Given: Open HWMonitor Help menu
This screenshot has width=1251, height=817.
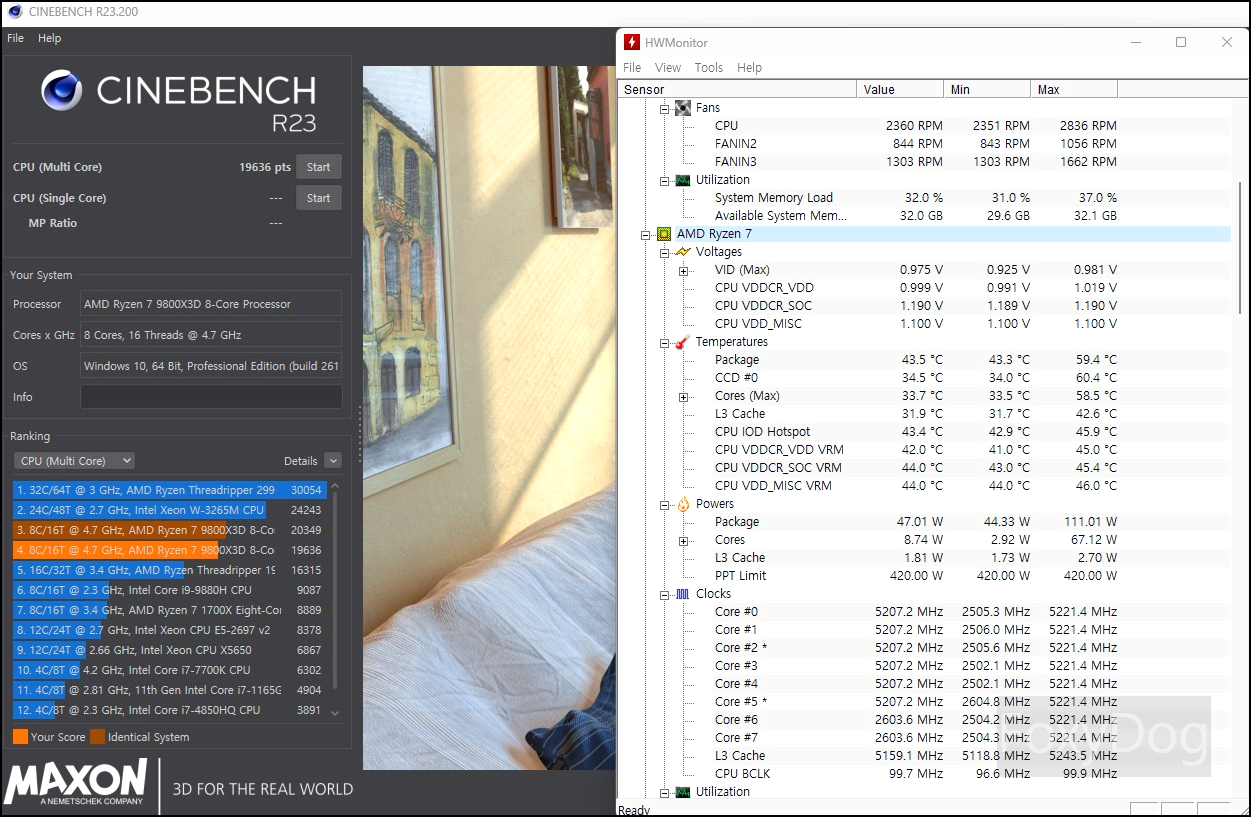Looking at the screenshot, I should (750, 68).
